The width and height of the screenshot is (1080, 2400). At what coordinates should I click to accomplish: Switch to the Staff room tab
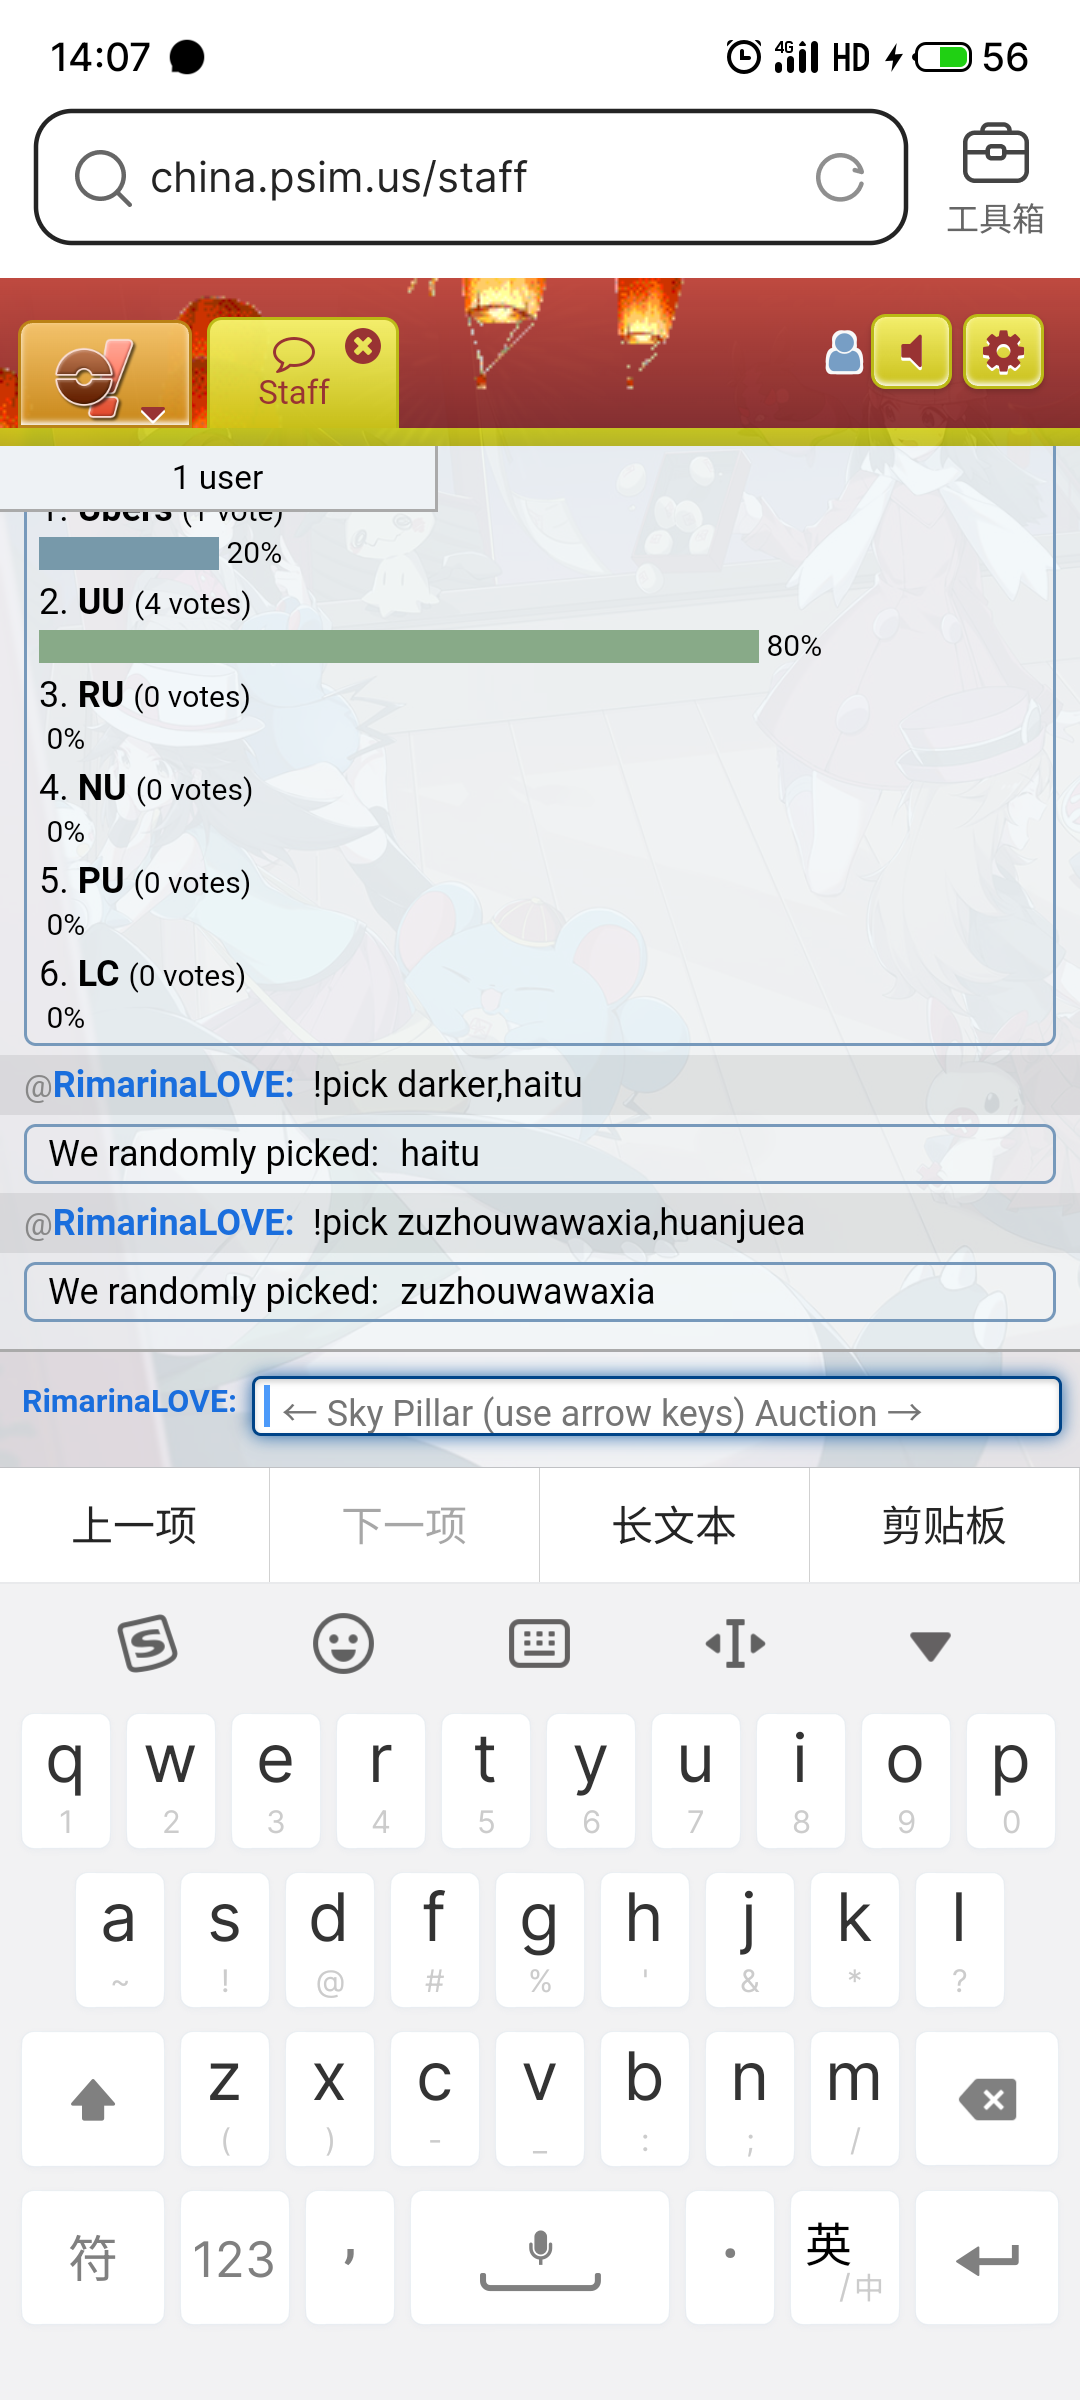(293, 374)
